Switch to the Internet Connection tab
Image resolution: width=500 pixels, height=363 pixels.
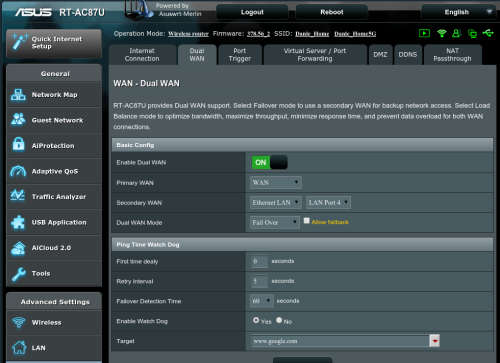[143, 55]
